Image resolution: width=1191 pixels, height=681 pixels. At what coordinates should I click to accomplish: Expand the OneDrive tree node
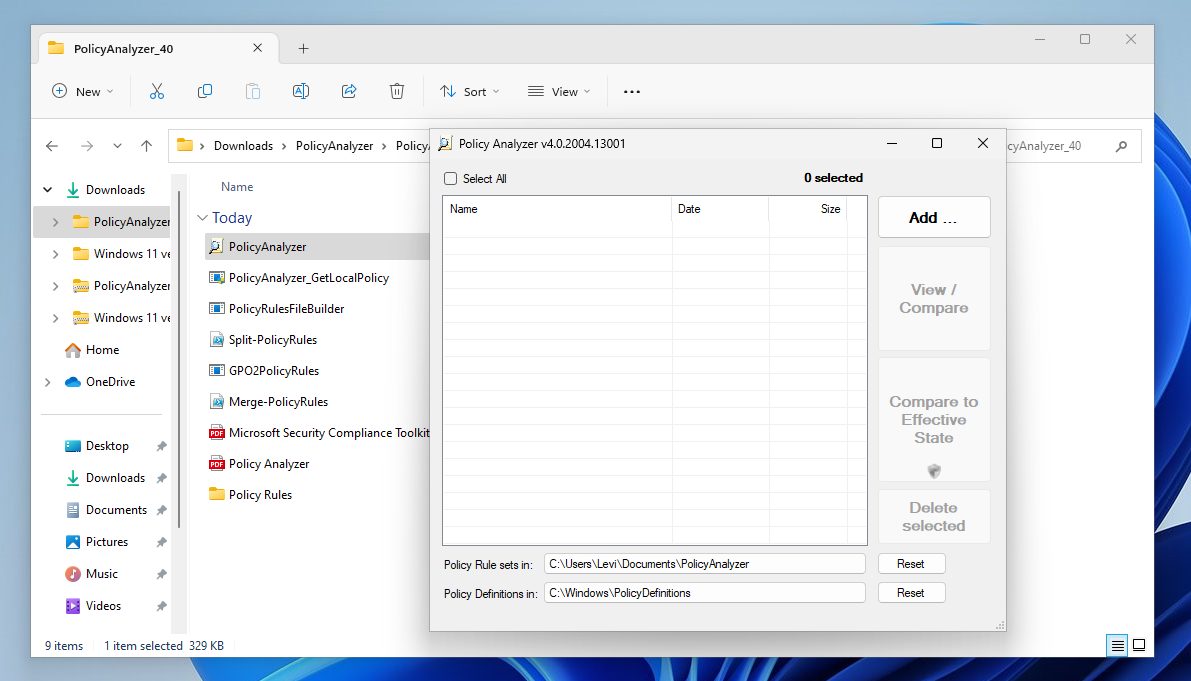(x=48, y=382)
